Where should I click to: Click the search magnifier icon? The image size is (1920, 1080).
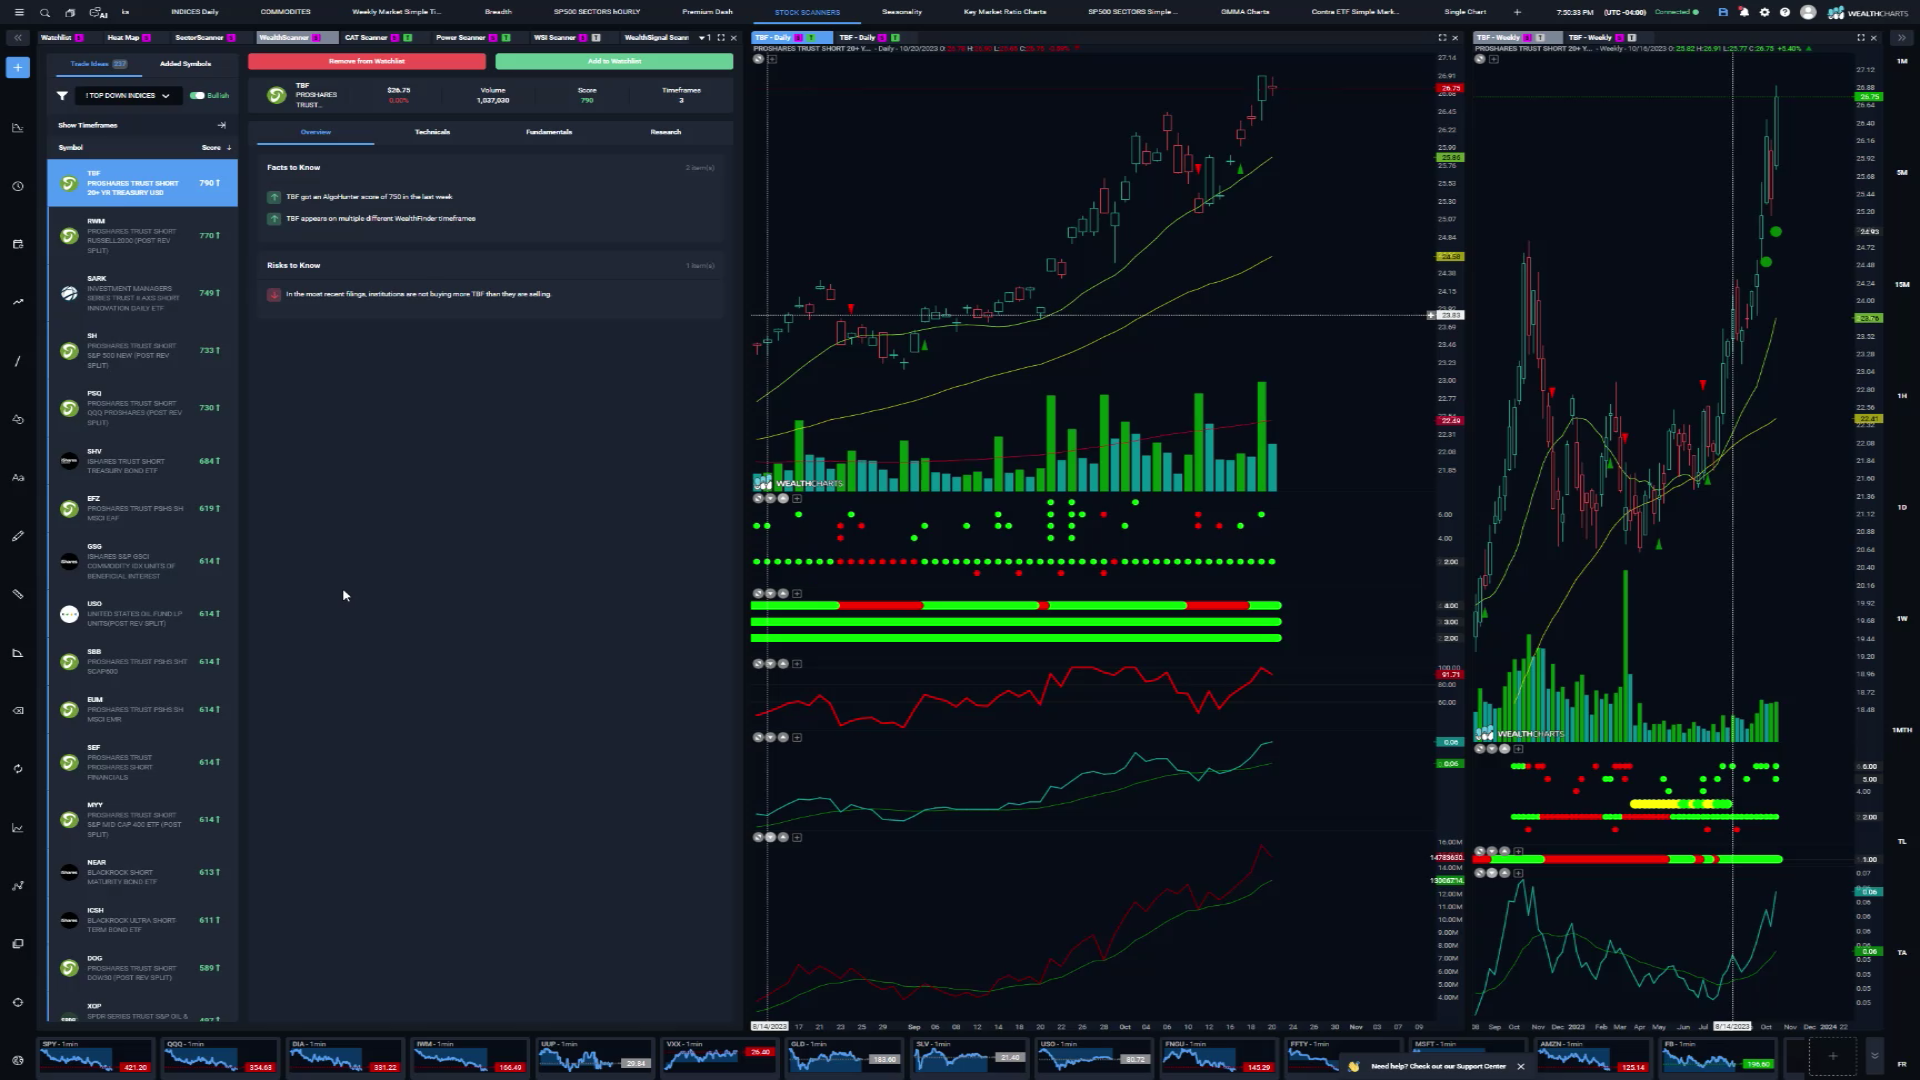(45, 12)
